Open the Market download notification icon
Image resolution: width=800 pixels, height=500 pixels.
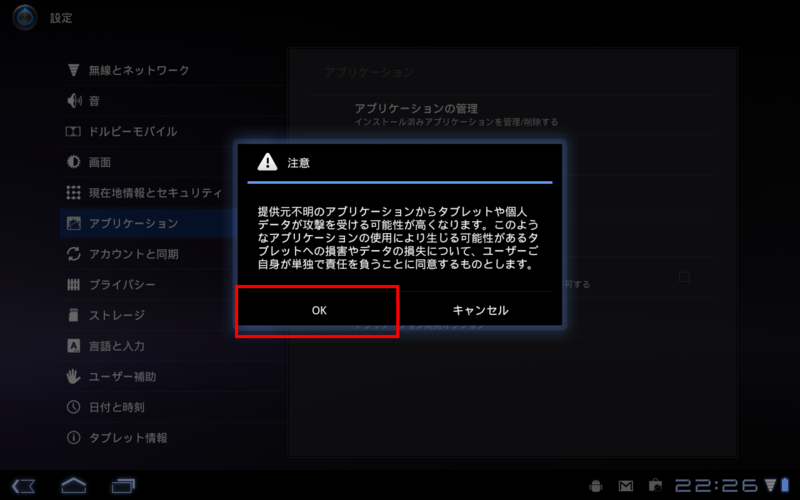(656, 485)
